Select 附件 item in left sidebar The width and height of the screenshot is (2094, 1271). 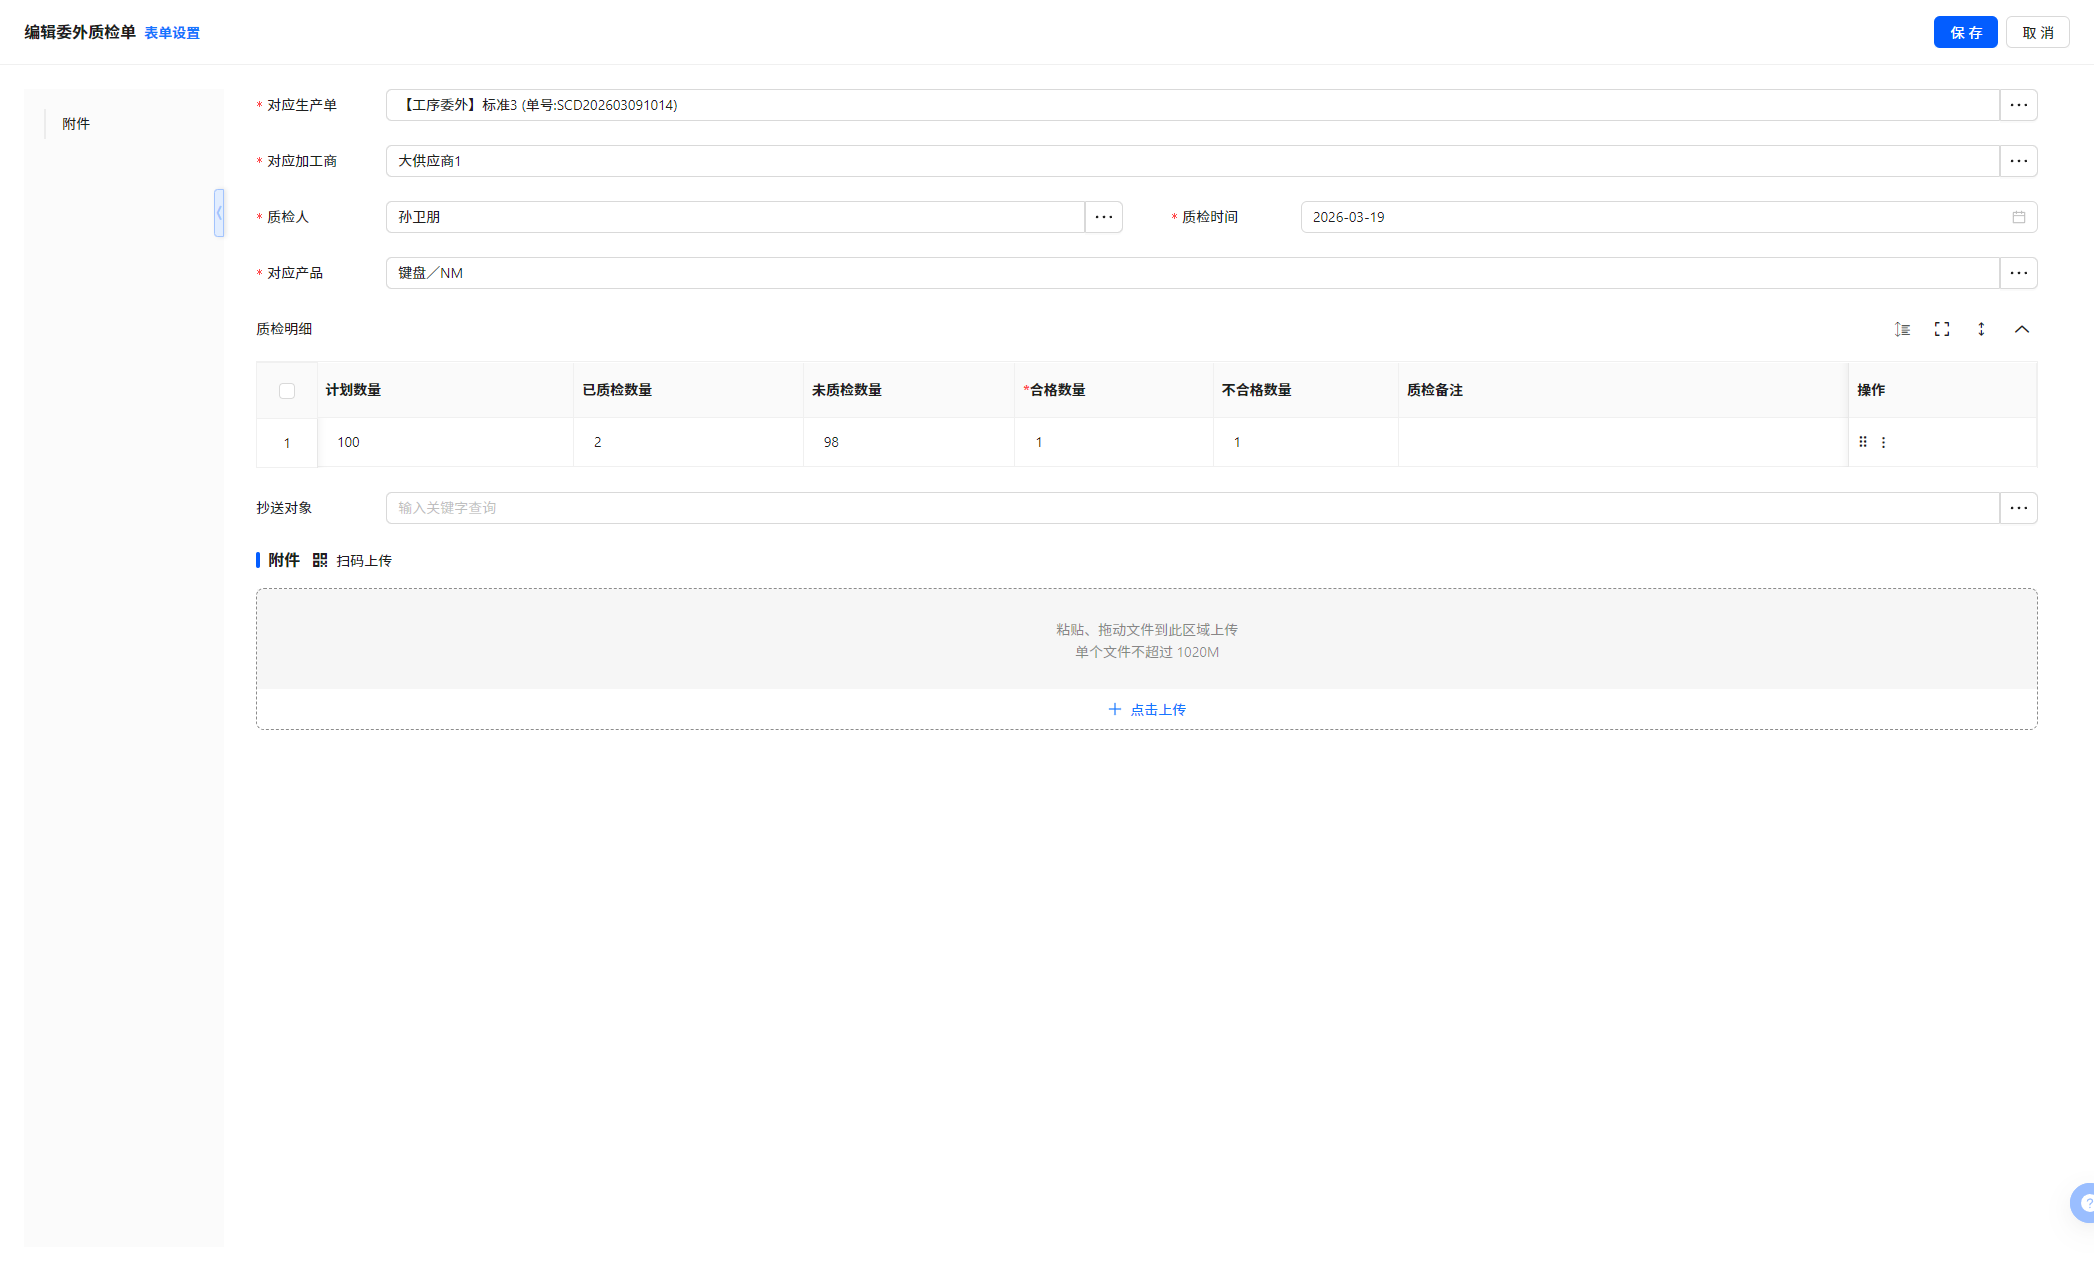coord(76,124)
